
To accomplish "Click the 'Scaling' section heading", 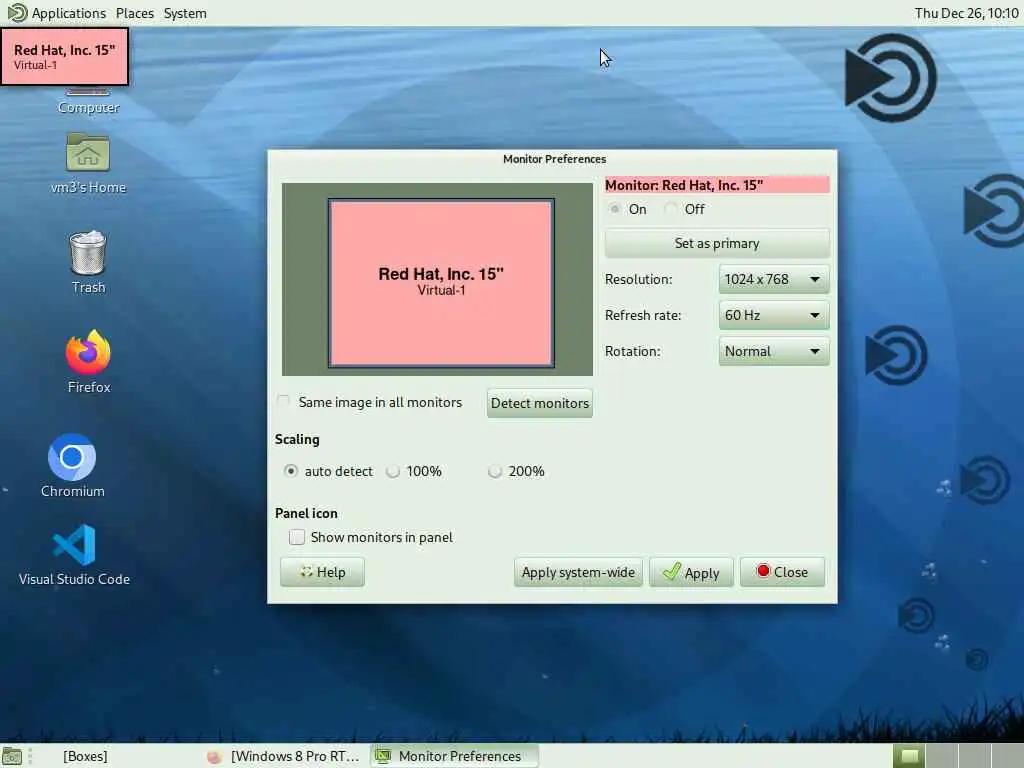I will point(297,439).
